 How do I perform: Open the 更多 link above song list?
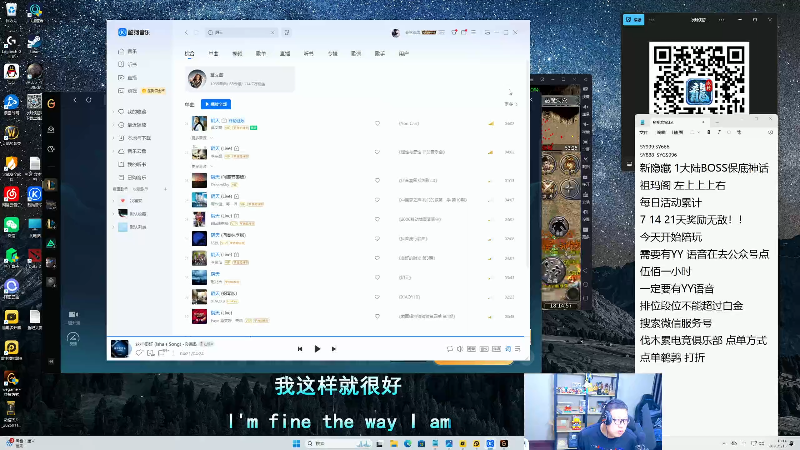(x=511, y=104)
